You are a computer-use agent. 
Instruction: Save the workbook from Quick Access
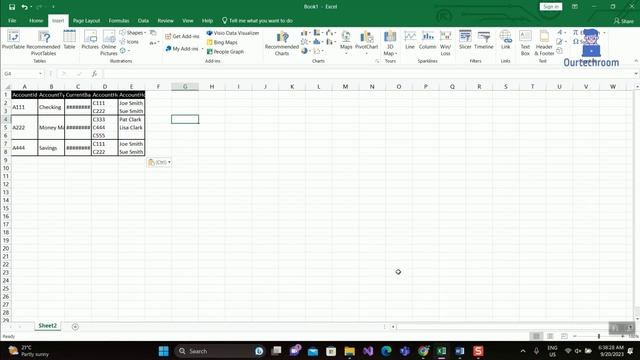[x=12, y=7]
